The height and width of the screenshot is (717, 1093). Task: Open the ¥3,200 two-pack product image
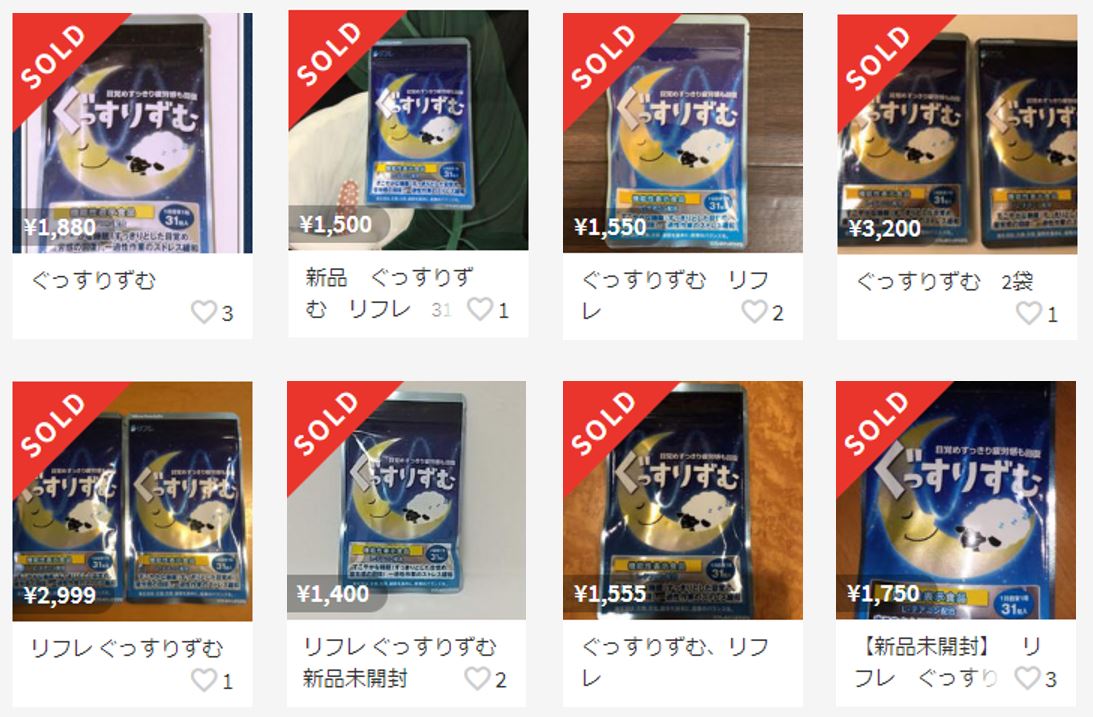pos(957,134)
